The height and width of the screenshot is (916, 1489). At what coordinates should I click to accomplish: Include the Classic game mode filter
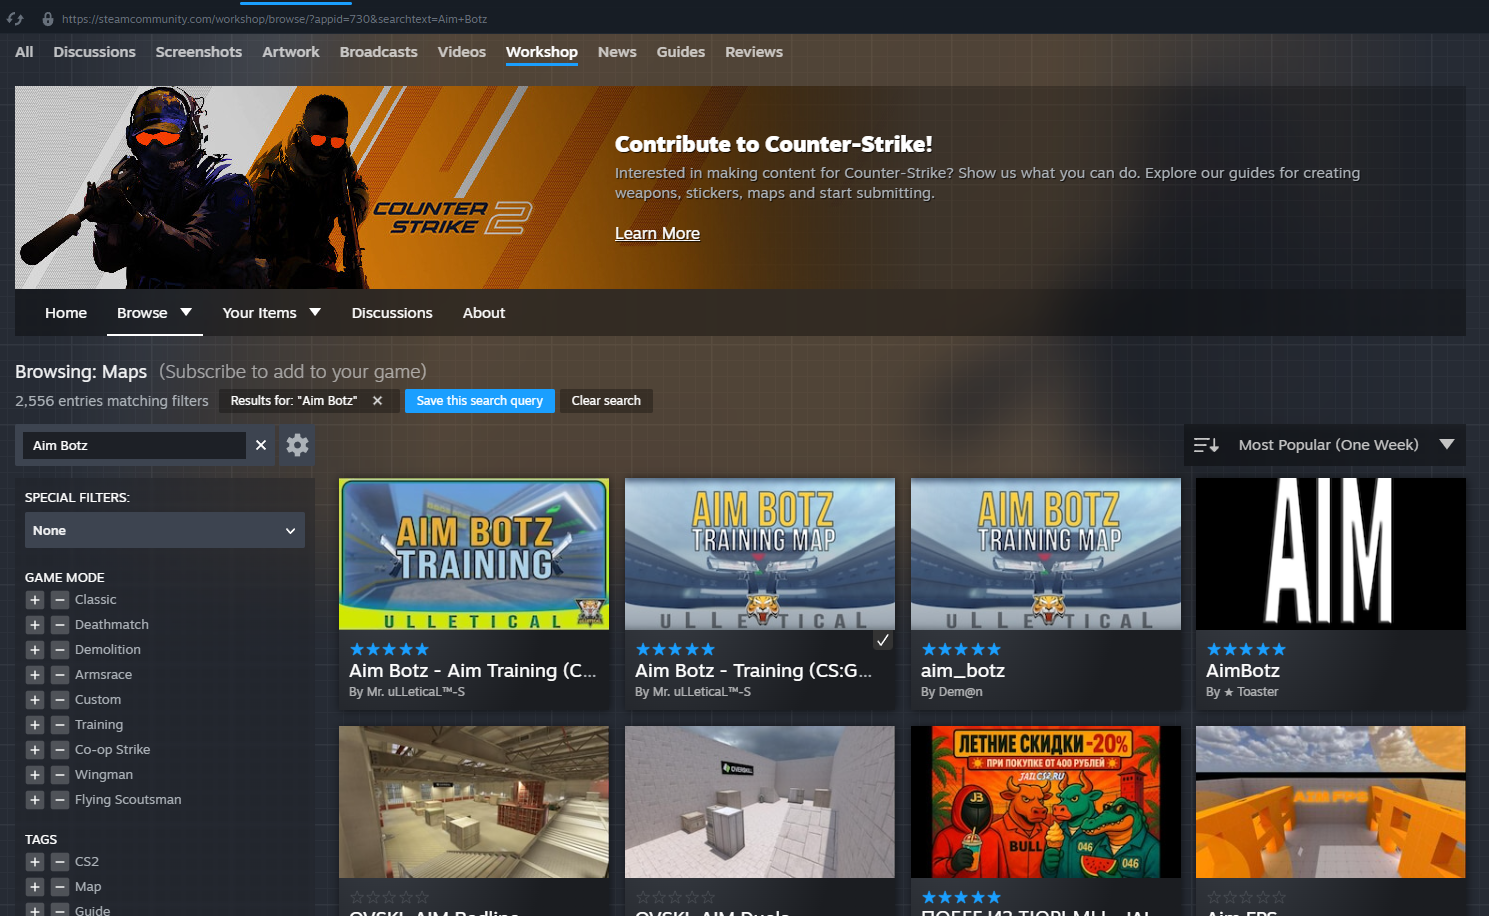click(35, 600)
